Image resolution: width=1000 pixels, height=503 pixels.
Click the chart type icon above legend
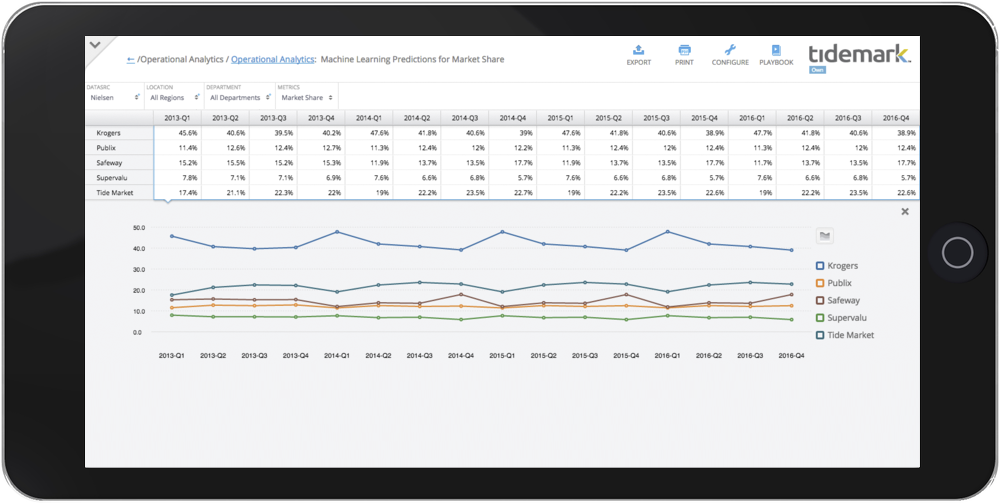tap(825, 236)
